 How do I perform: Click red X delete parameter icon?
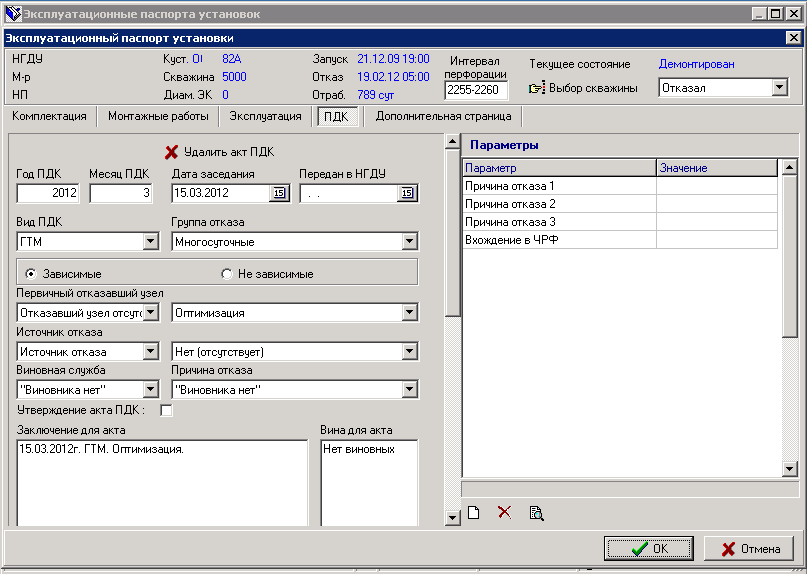point(505,512)
